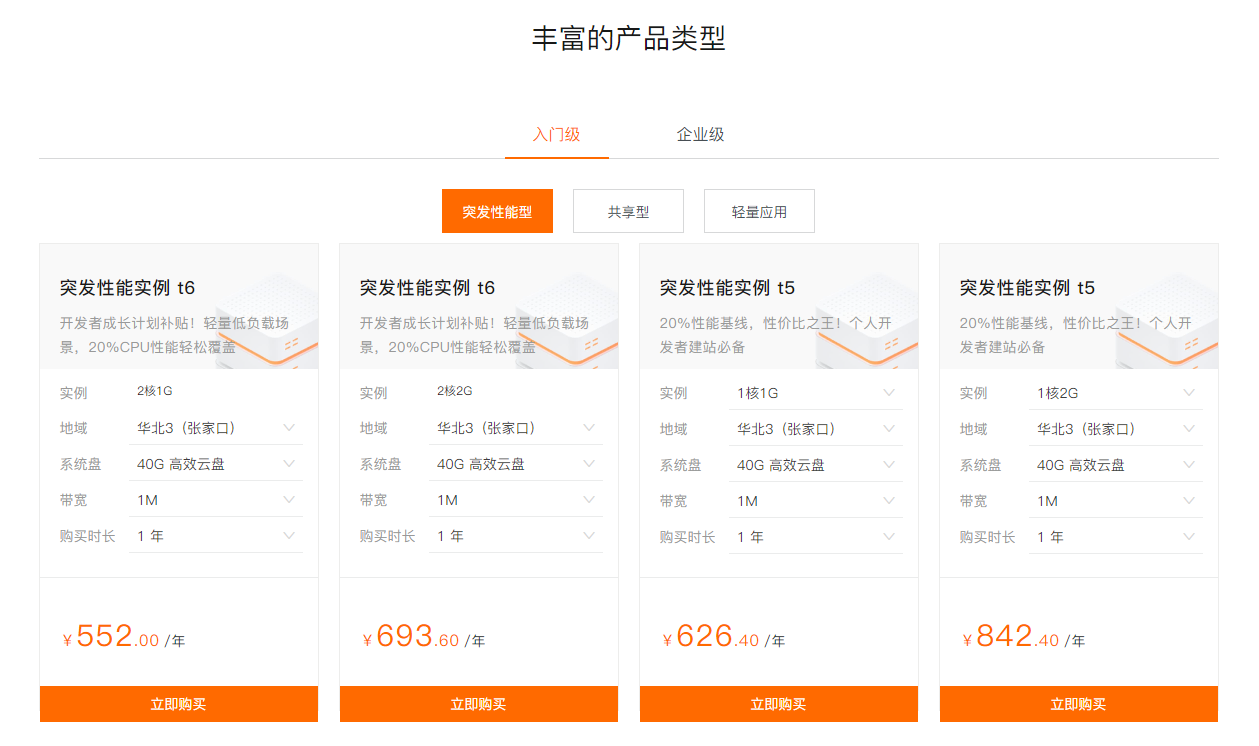Click the 2核2G instance value
Screen dimensions: 1259x746
pyautogui.click(x=455, y=391)
